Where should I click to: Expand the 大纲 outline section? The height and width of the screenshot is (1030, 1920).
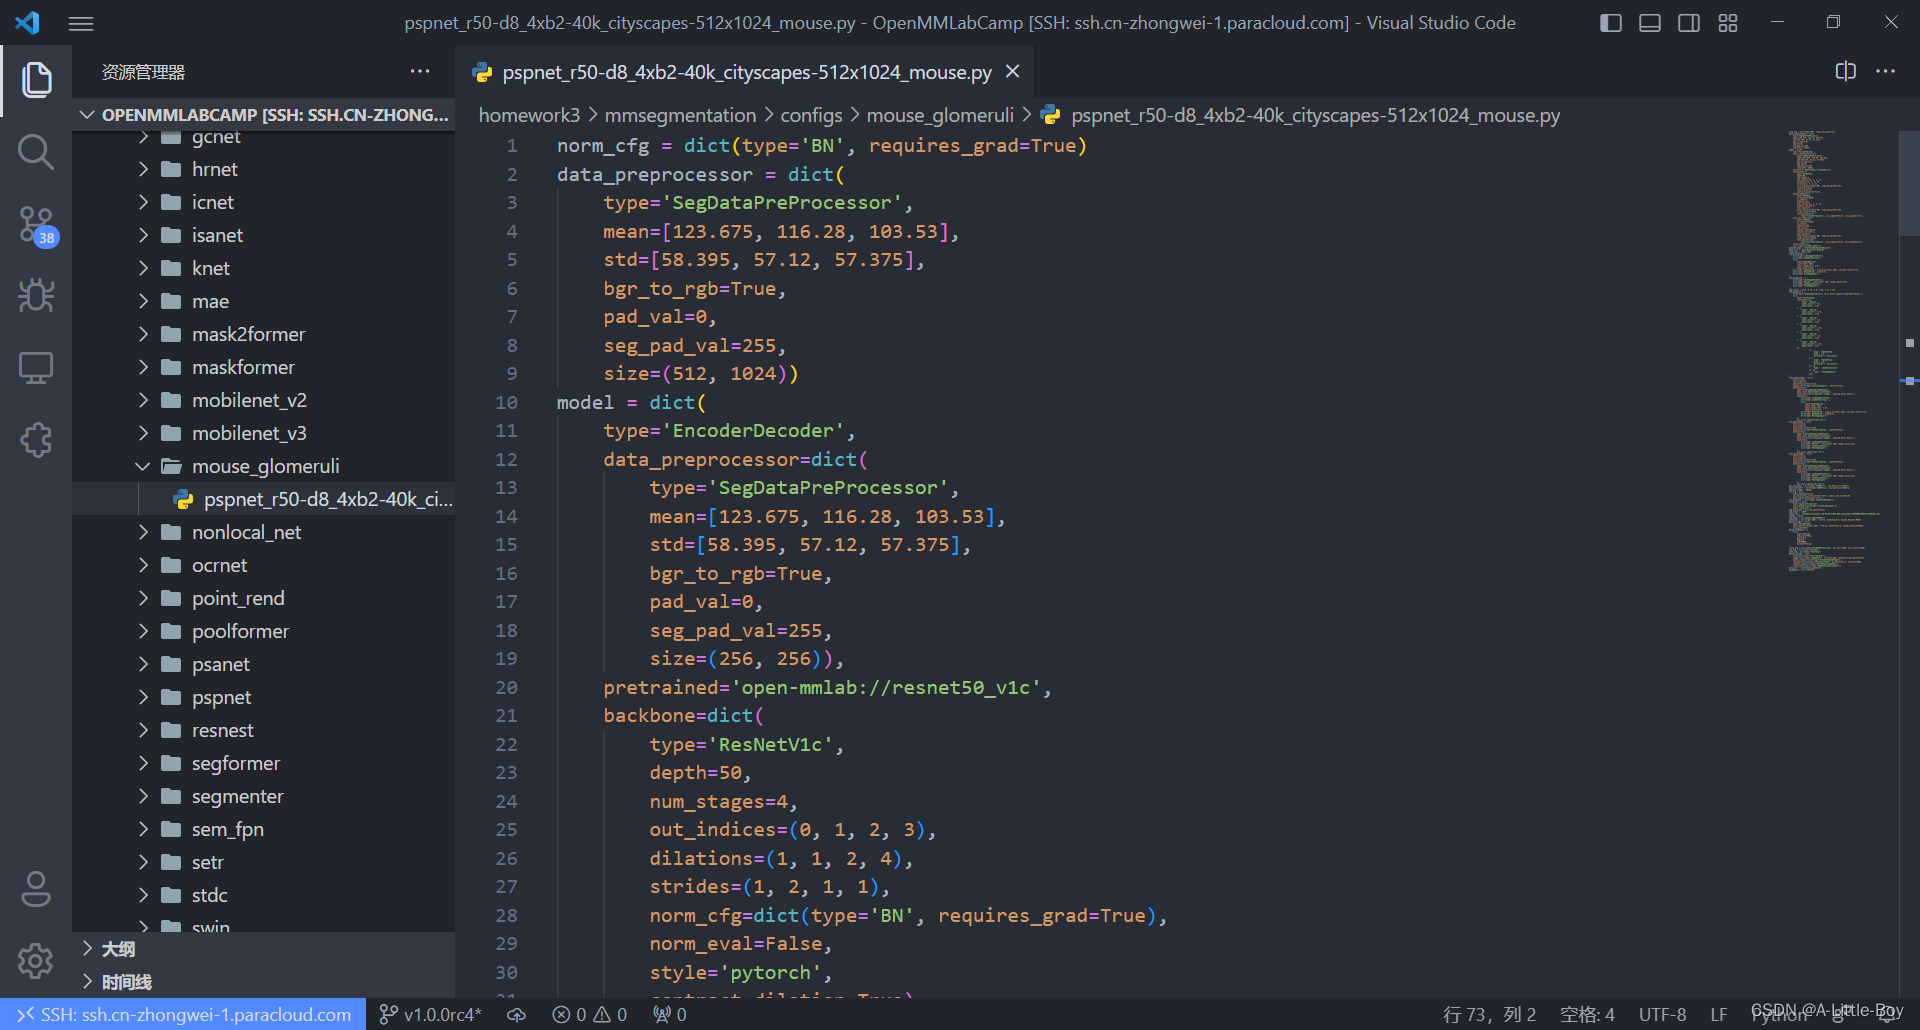pyautogui.click(x=265, y=949)
